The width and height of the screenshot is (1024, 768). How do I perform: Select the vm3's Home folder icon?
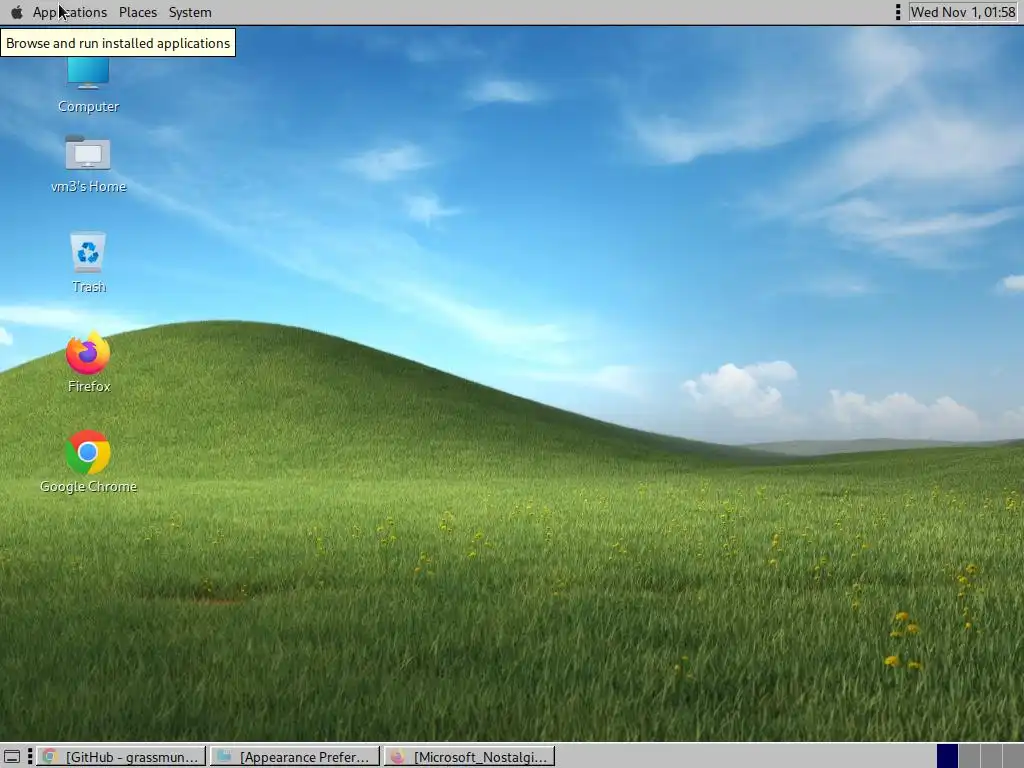tap(88, 153)
